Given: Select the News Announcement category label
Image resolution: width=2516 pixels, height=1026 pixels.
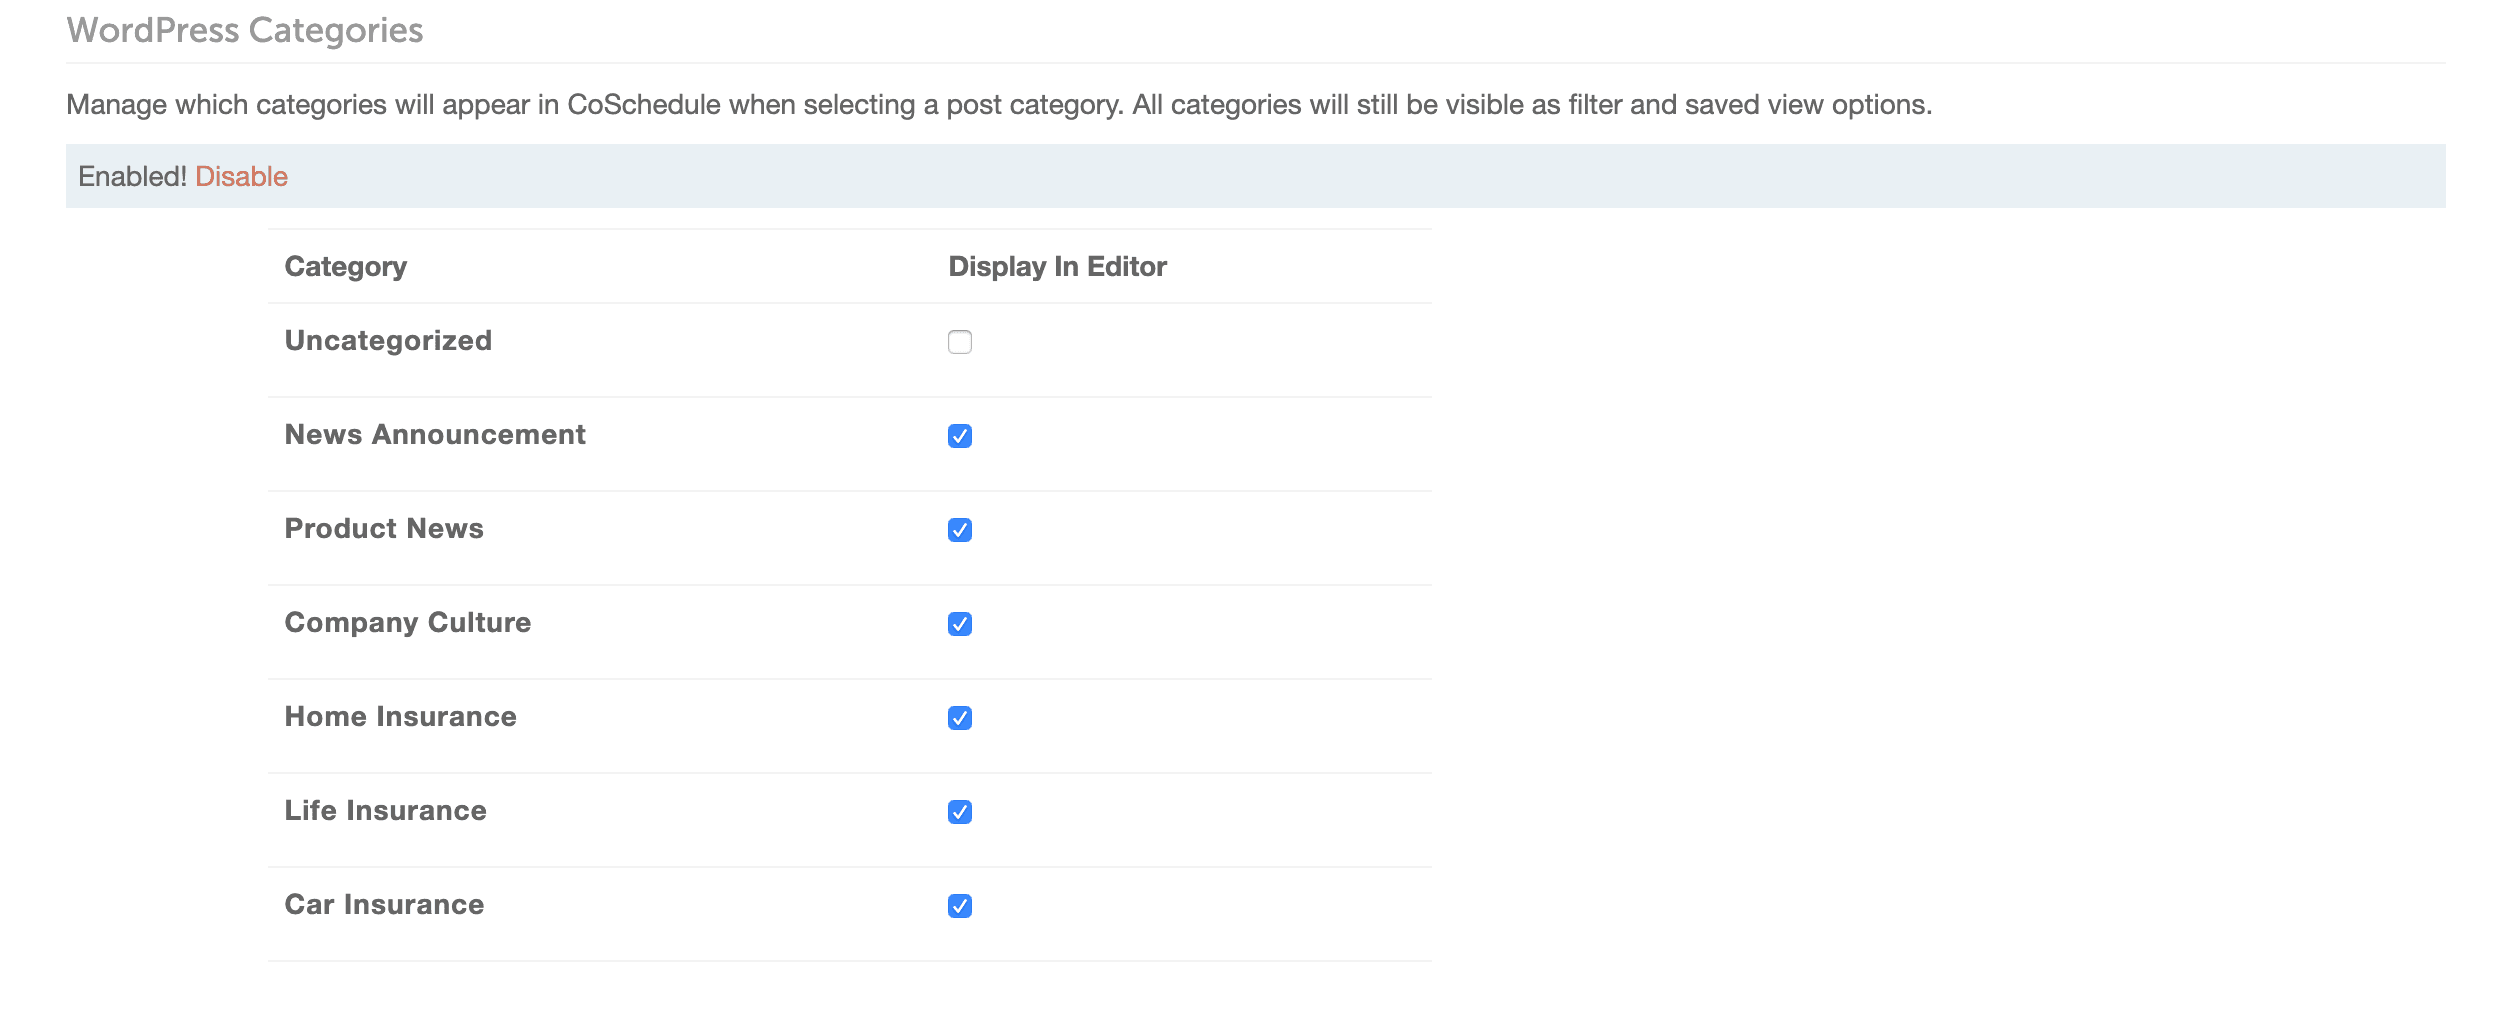Looking at the screenshot, I should (435, 435).
